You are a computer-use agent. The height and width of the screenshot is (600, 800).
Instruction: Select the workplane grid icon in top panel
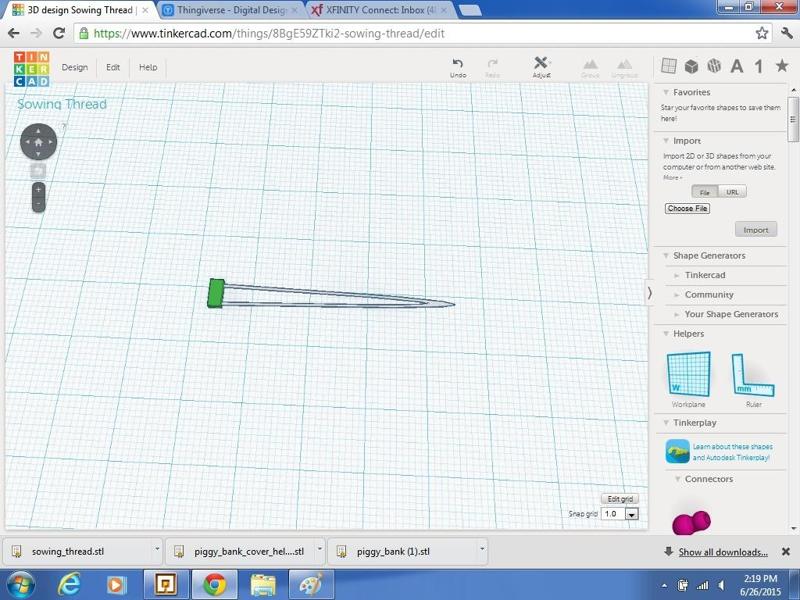click(x=669, y=66)
